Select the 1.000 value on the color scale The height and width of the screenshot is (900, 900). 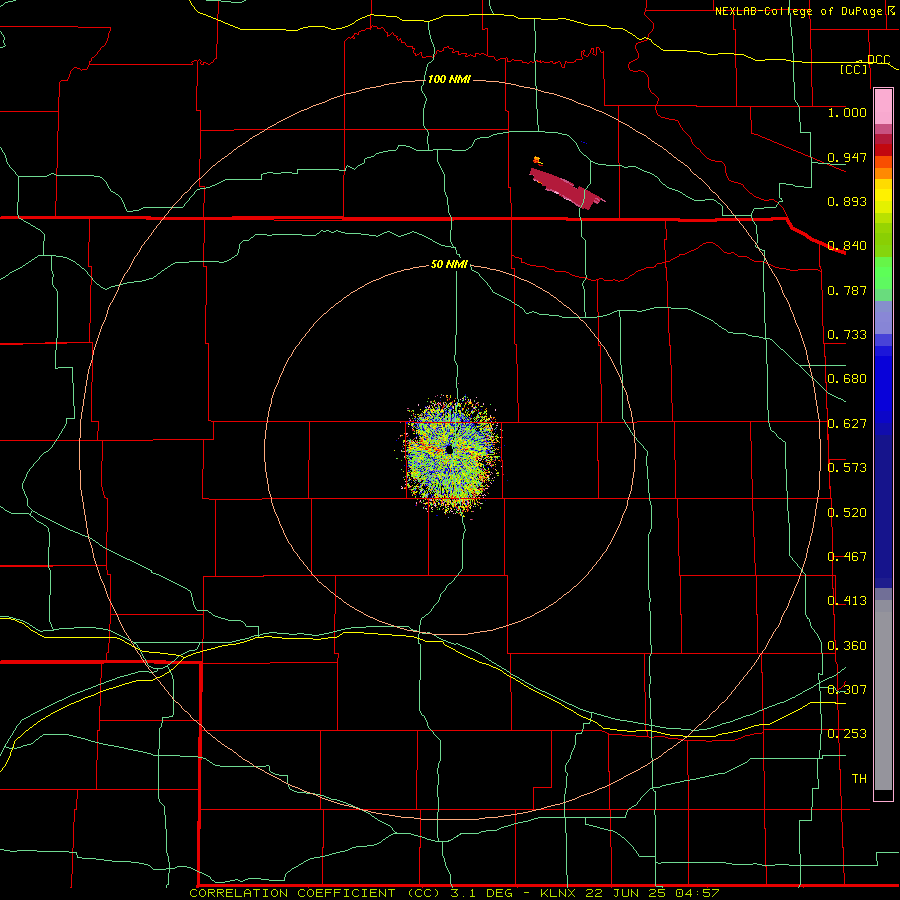coord(847,112)
